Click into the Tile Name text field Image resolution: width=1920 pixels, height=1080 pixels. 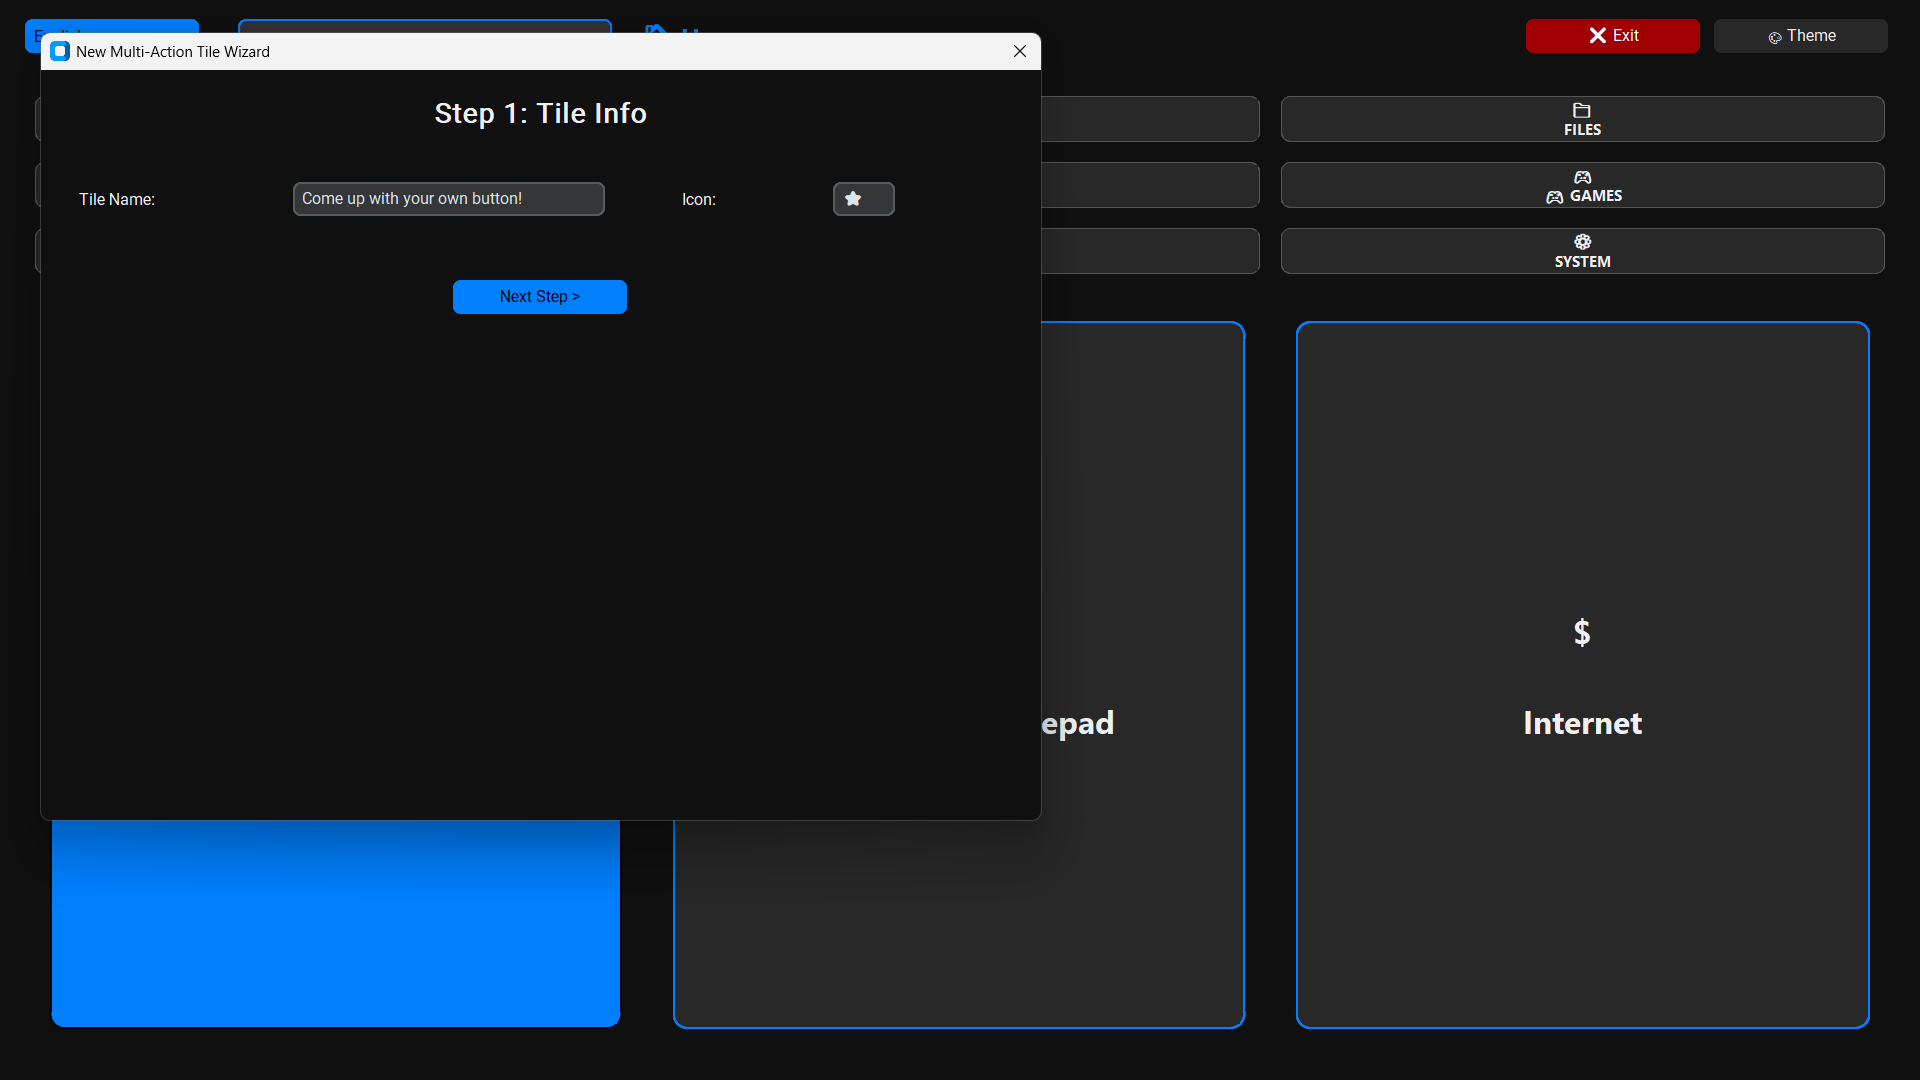448,198
